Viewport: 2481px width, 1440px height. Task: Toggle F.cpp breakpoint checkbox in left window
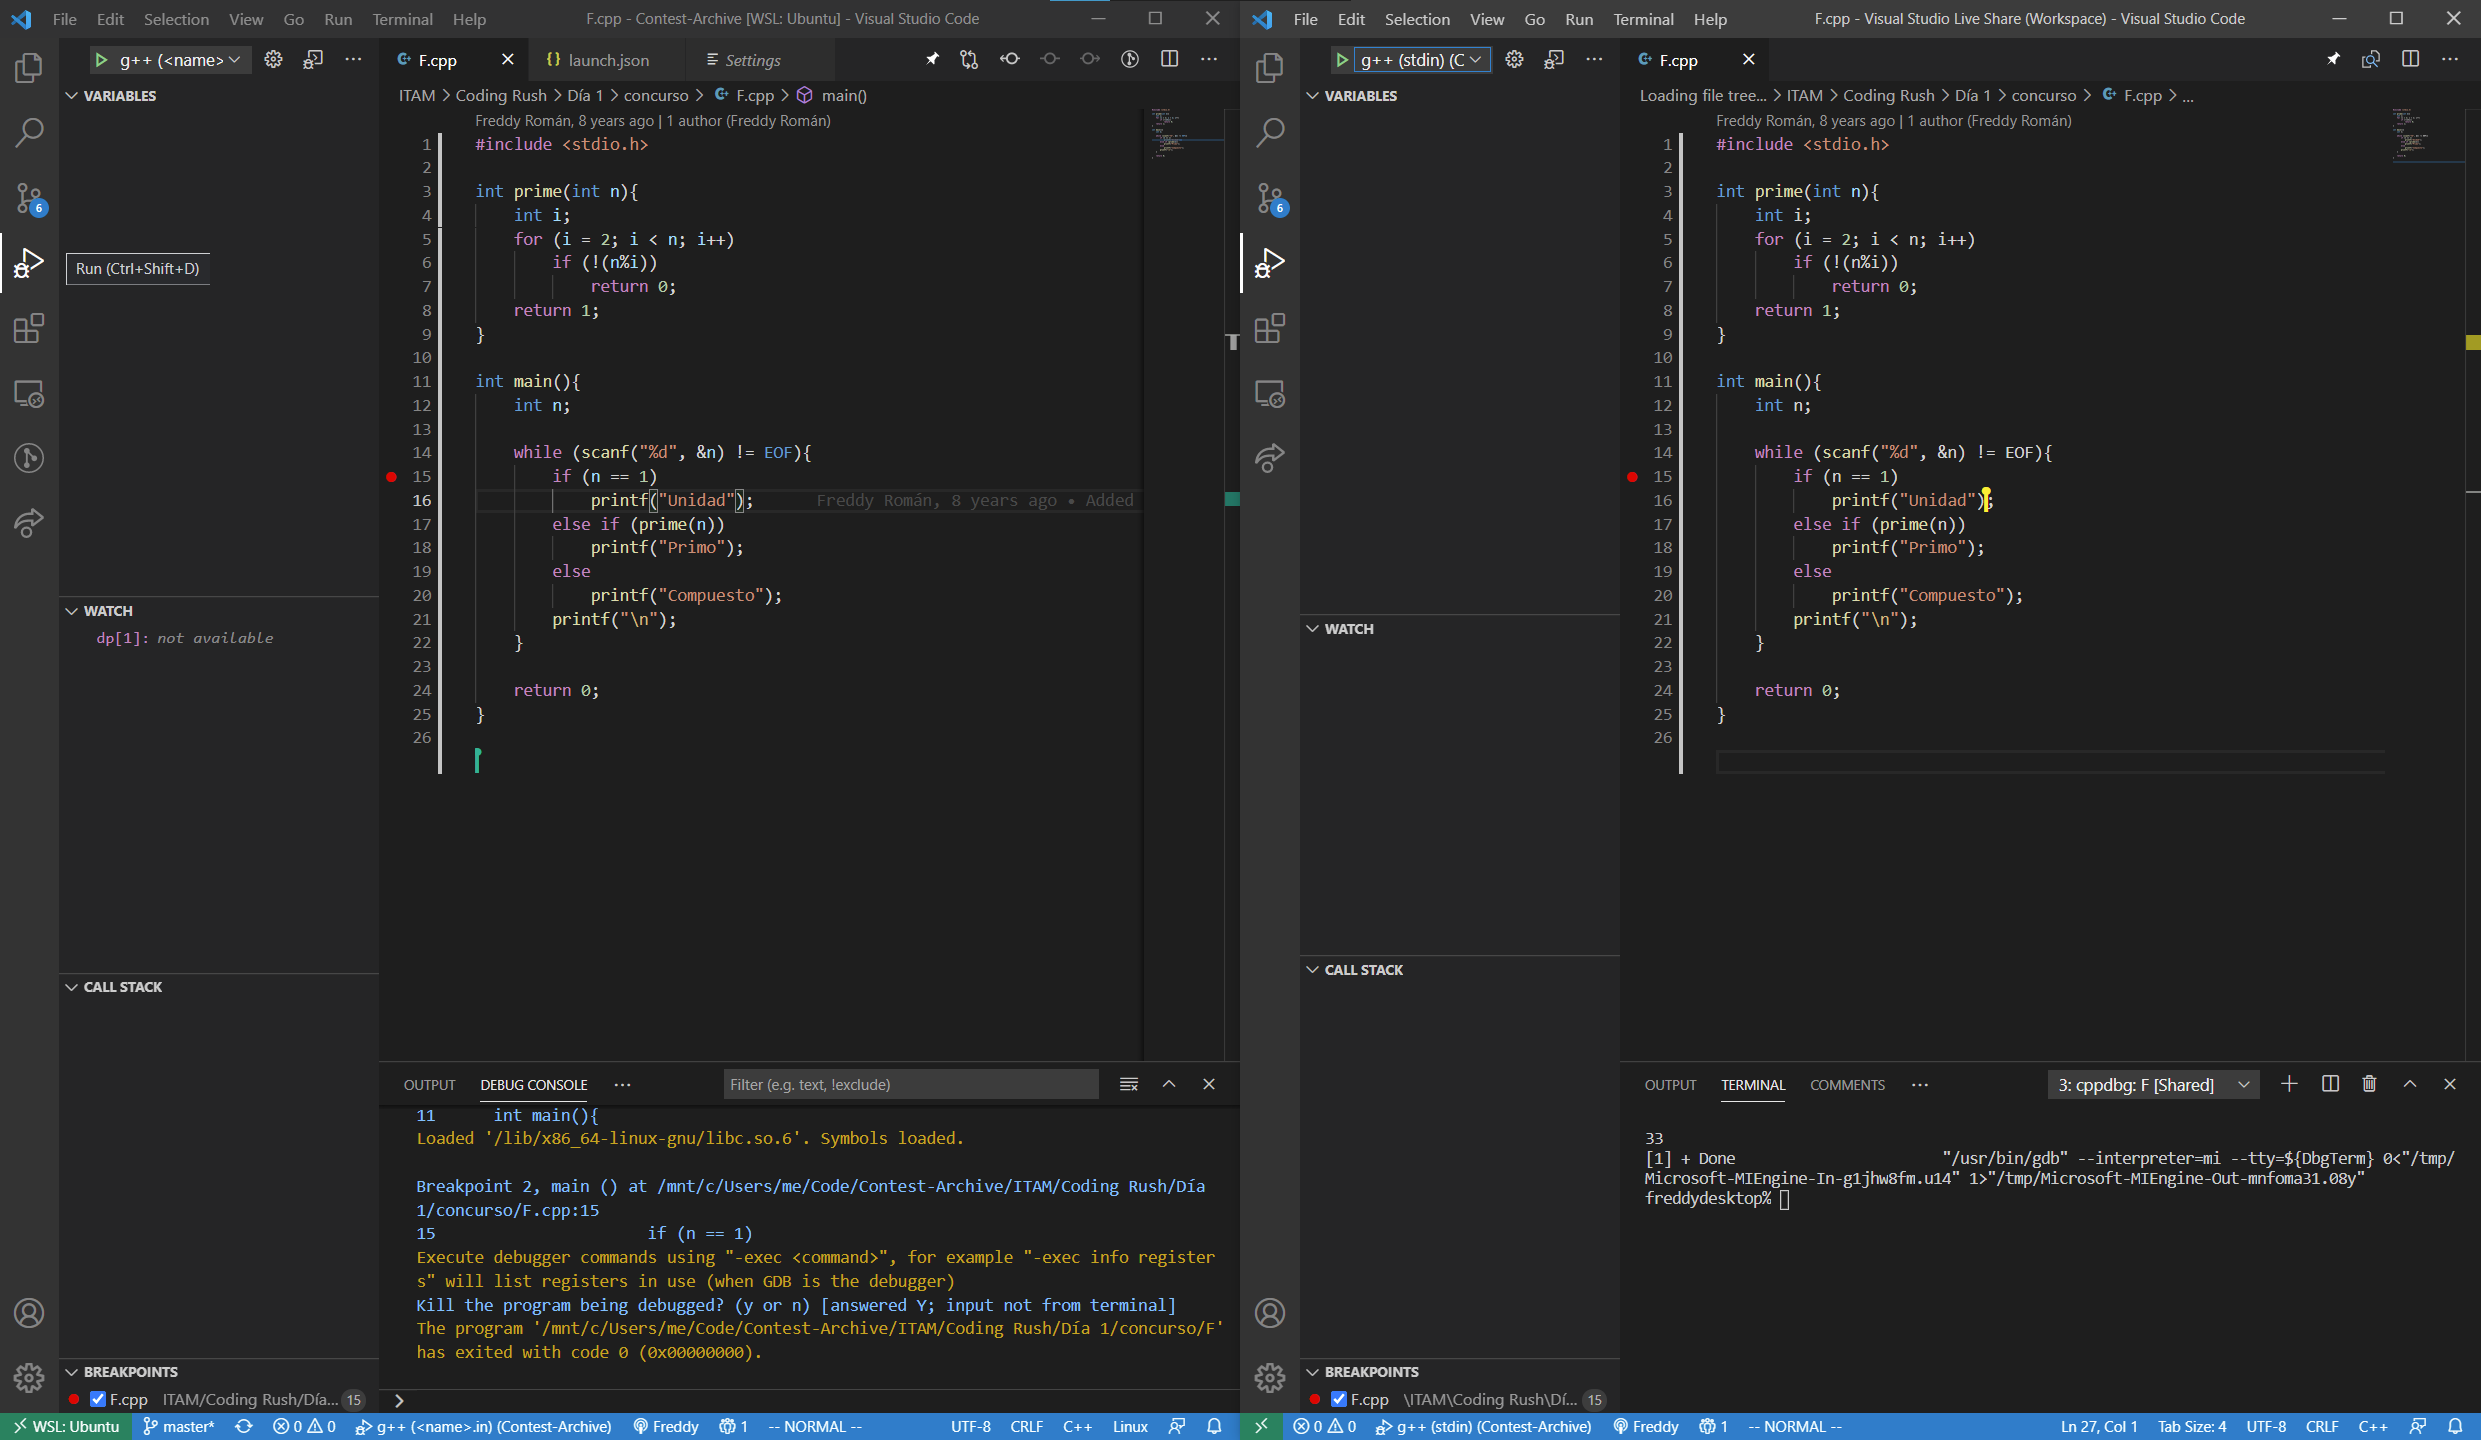(98, 1399)
